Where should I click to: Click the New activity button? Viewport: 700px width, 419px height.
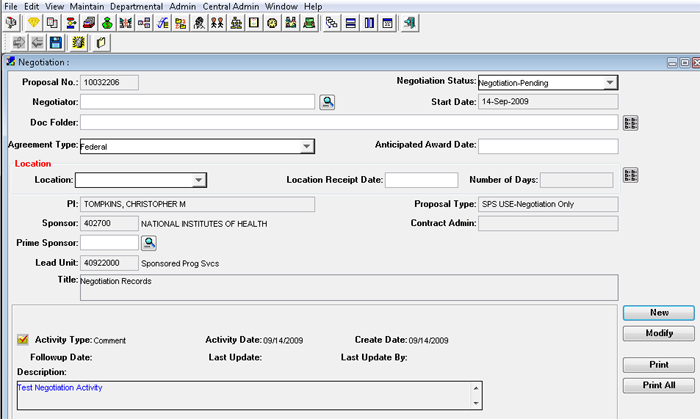click(659, 313)
